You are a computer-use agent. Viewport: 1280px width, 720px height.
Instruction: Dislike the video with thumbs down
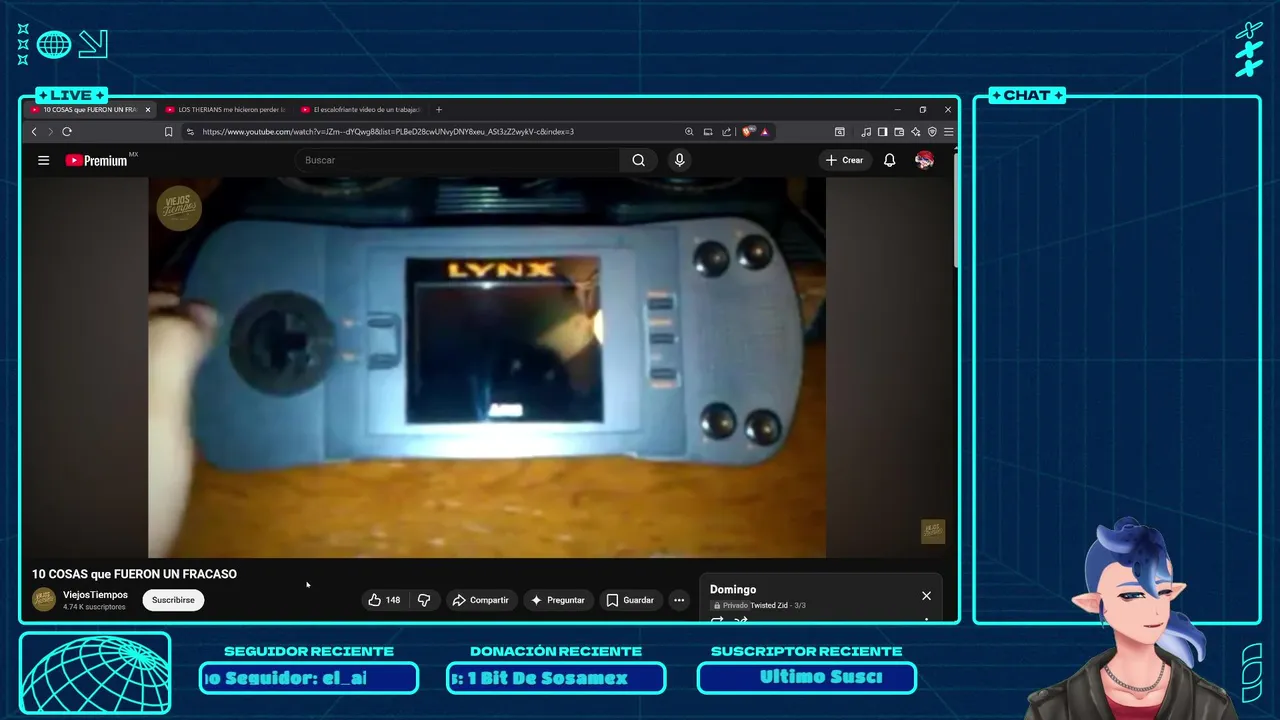[x=424, y=600]
